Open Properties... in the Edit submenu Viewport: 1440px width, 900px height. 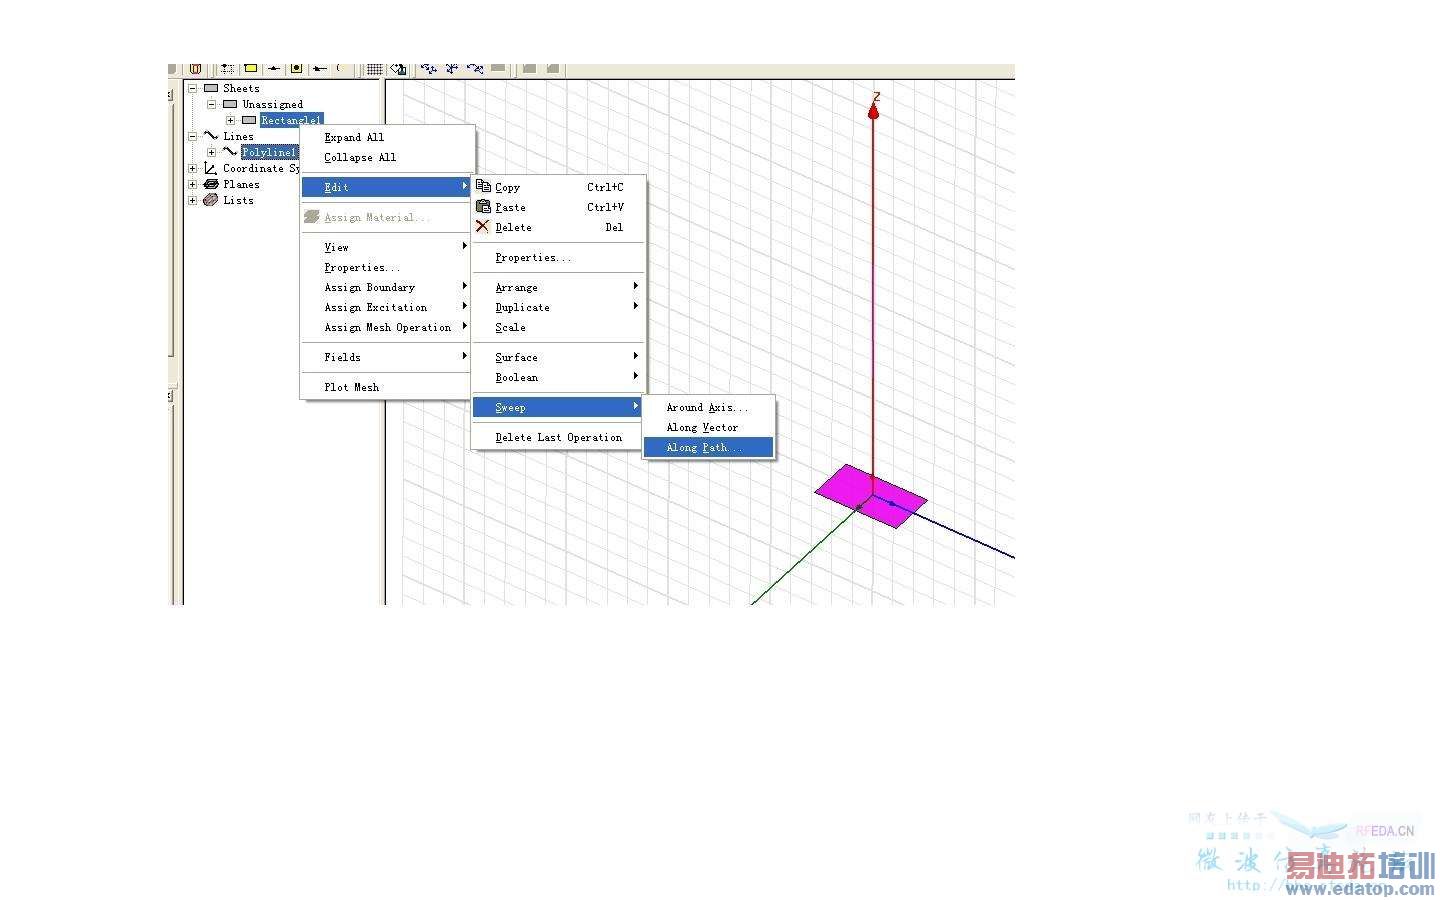(559, 257)
